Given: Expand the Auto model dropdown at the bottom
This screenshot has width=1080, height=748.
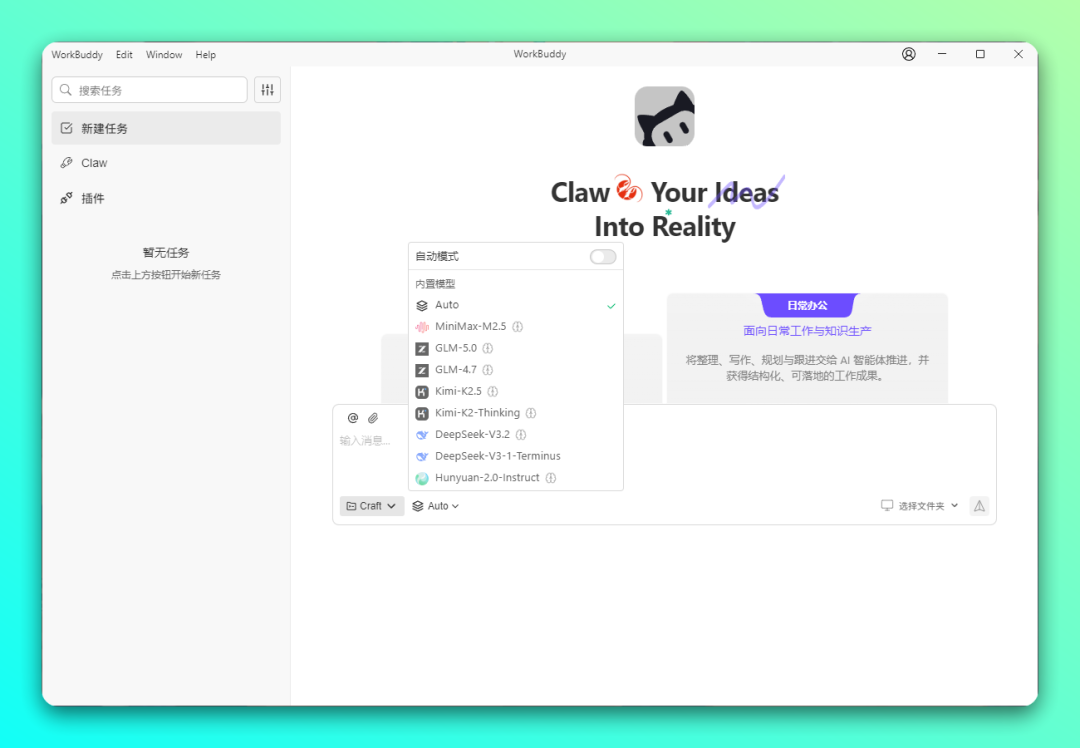Looking at the screenshot, I should tap(435, 506).
